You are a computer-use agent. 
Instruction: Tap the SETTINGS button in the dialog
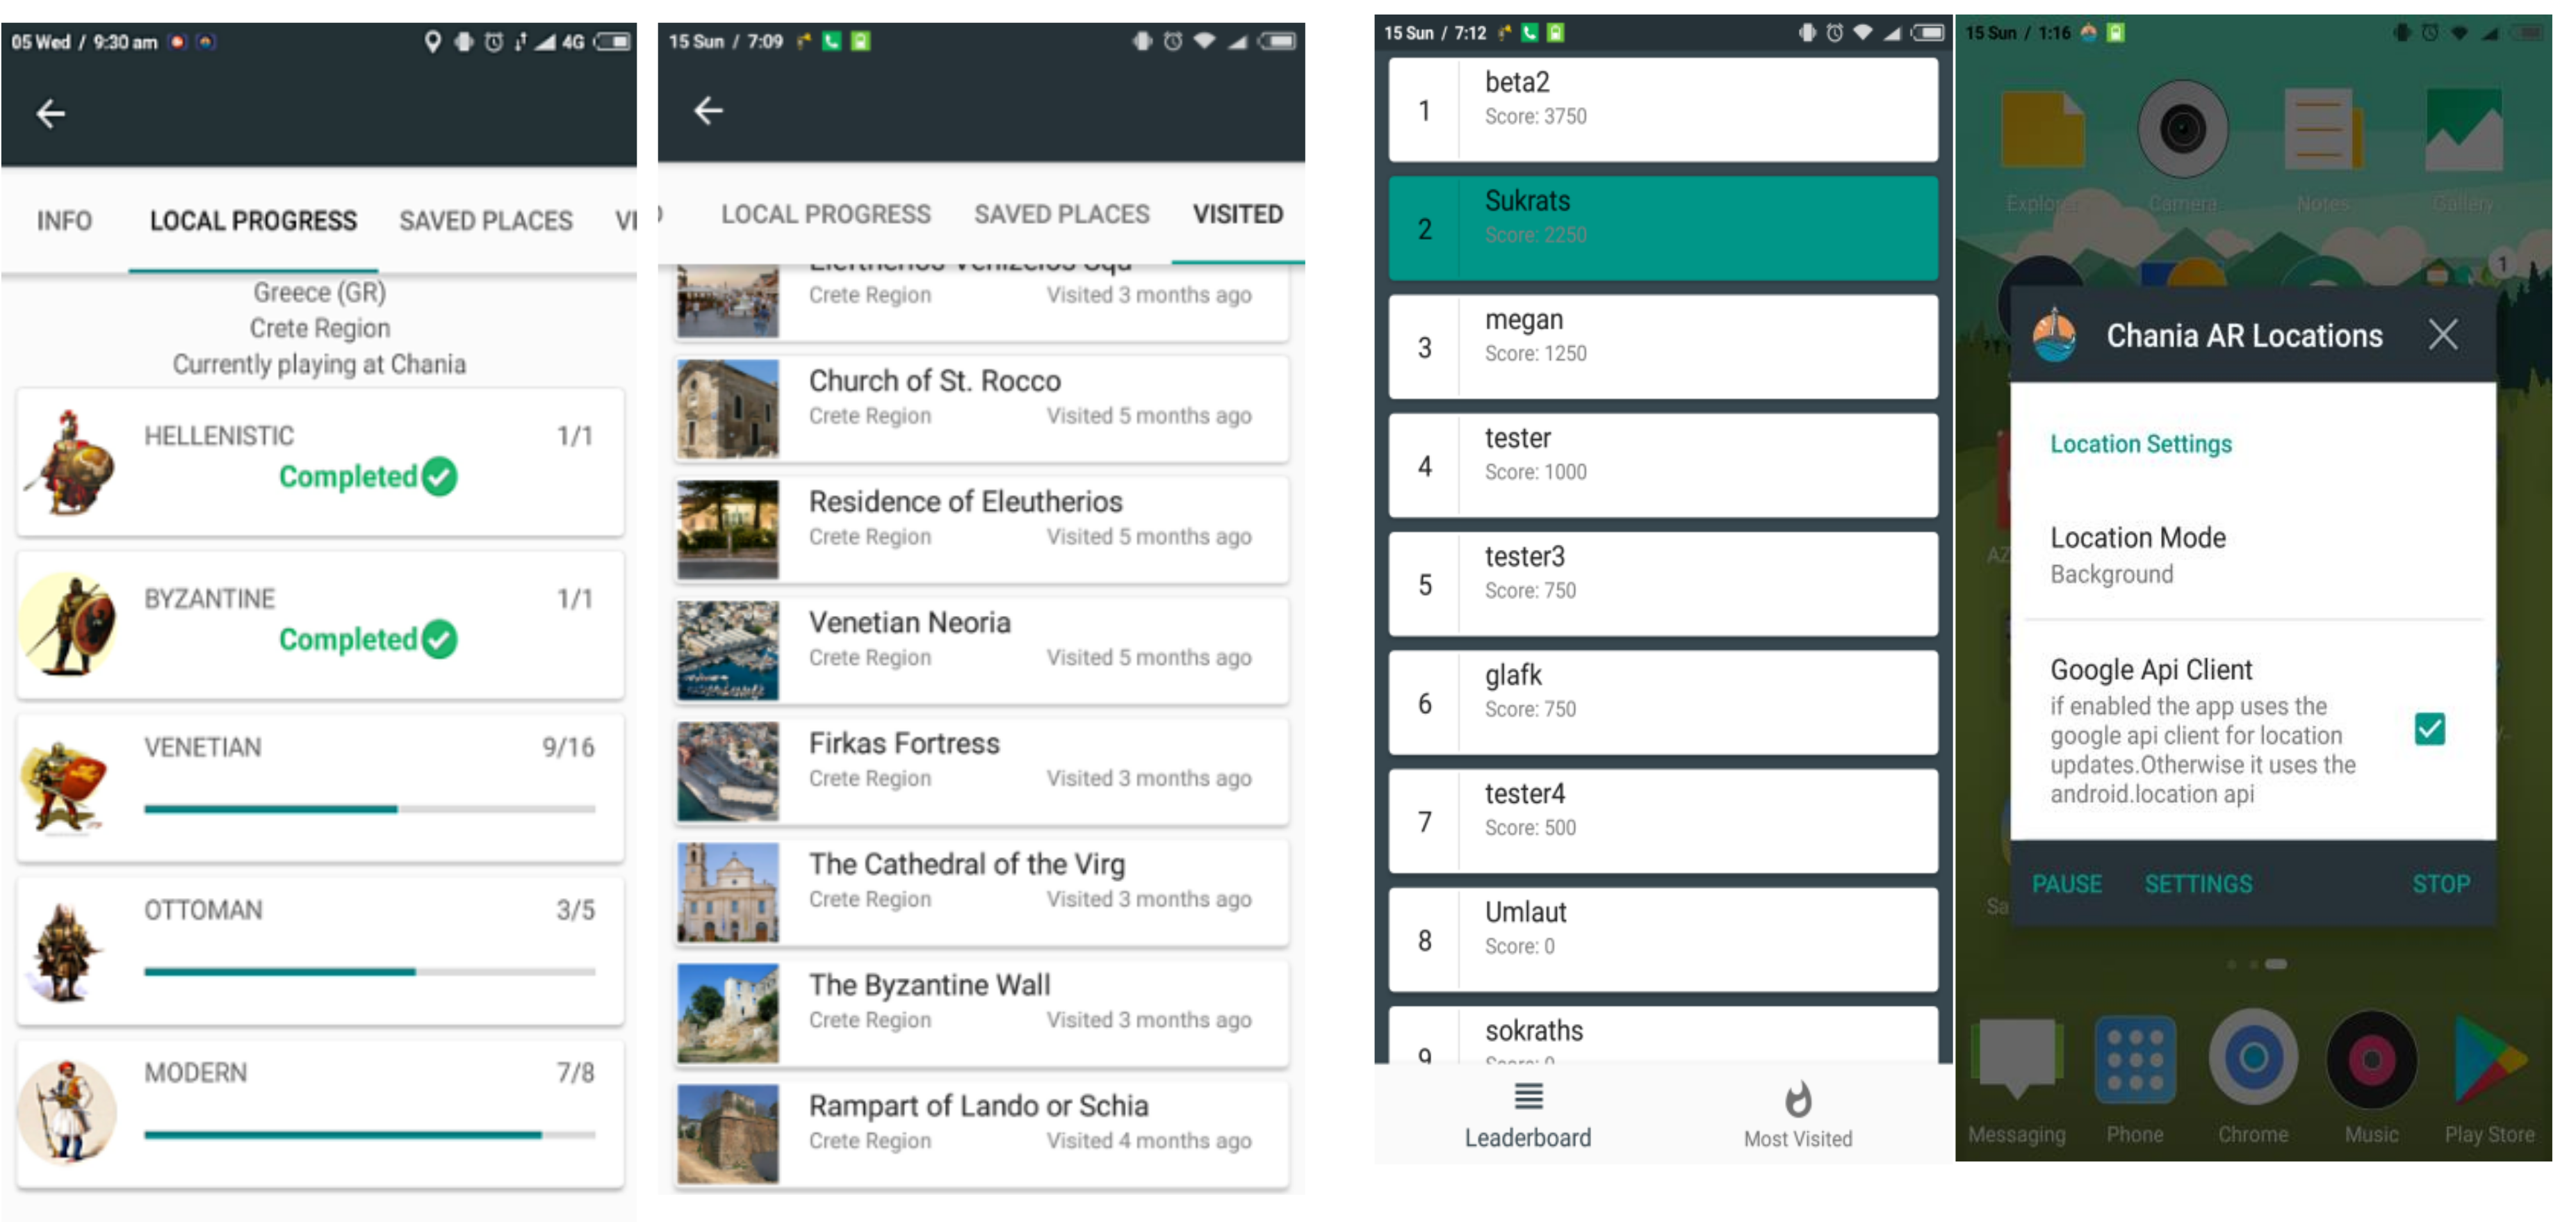(x=2198, y=884)
